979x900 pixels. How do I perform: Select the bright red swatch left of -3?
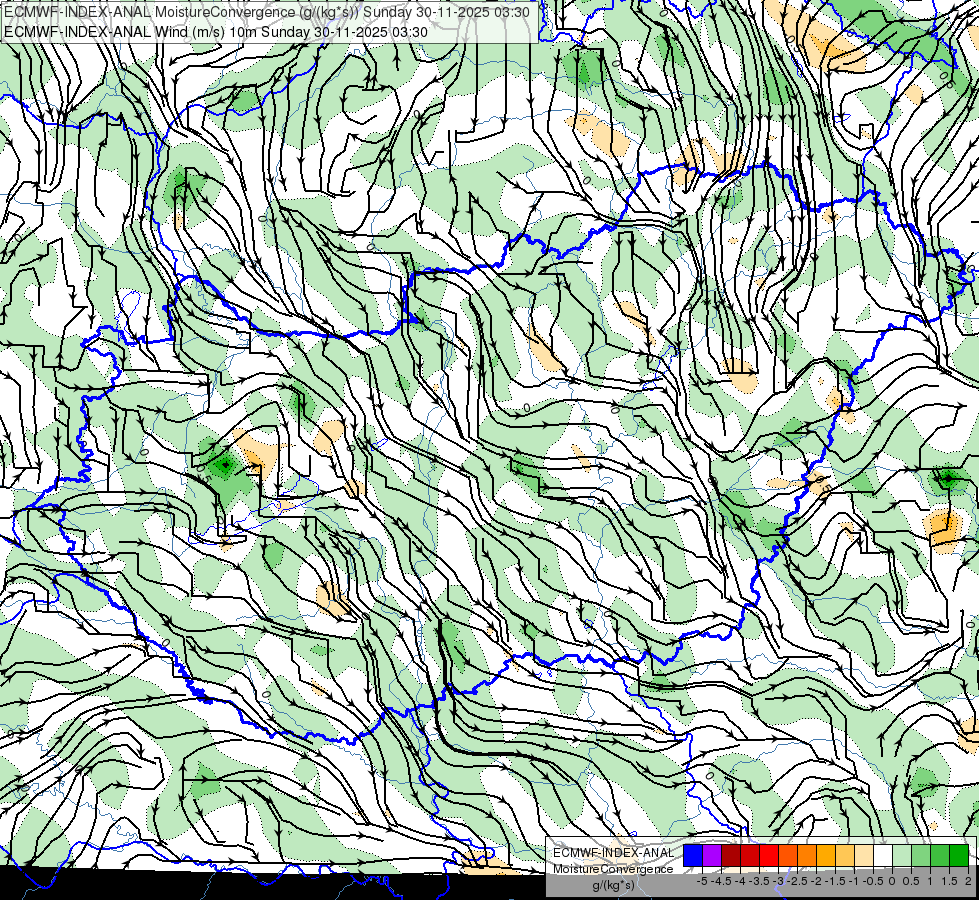click(x=769, y=856)
